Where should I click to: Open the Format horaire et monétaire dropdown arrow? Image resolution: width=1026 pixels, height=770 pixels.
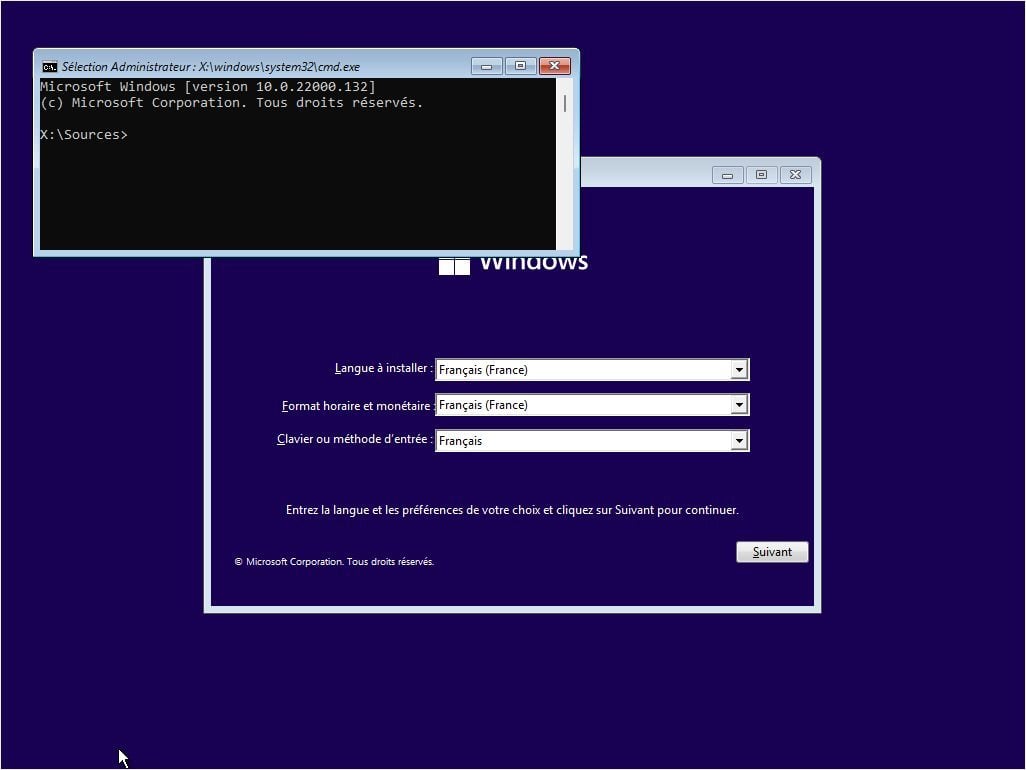tap(739, 405)
